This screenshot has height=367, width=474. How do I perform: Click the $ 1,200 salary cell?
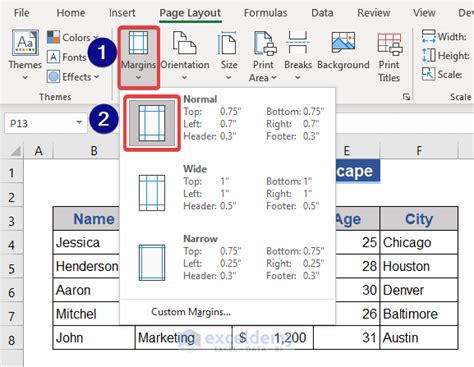[x=273, y=338]
